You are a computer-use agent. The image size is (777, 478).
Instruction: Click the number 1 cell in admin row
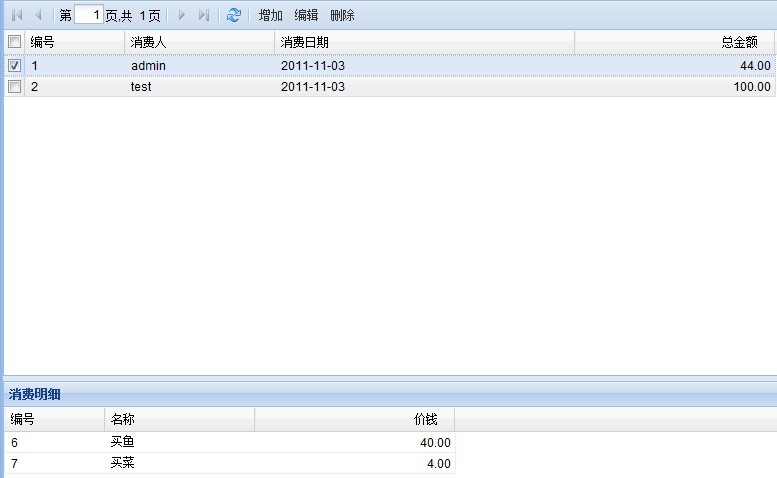[34, 65]
